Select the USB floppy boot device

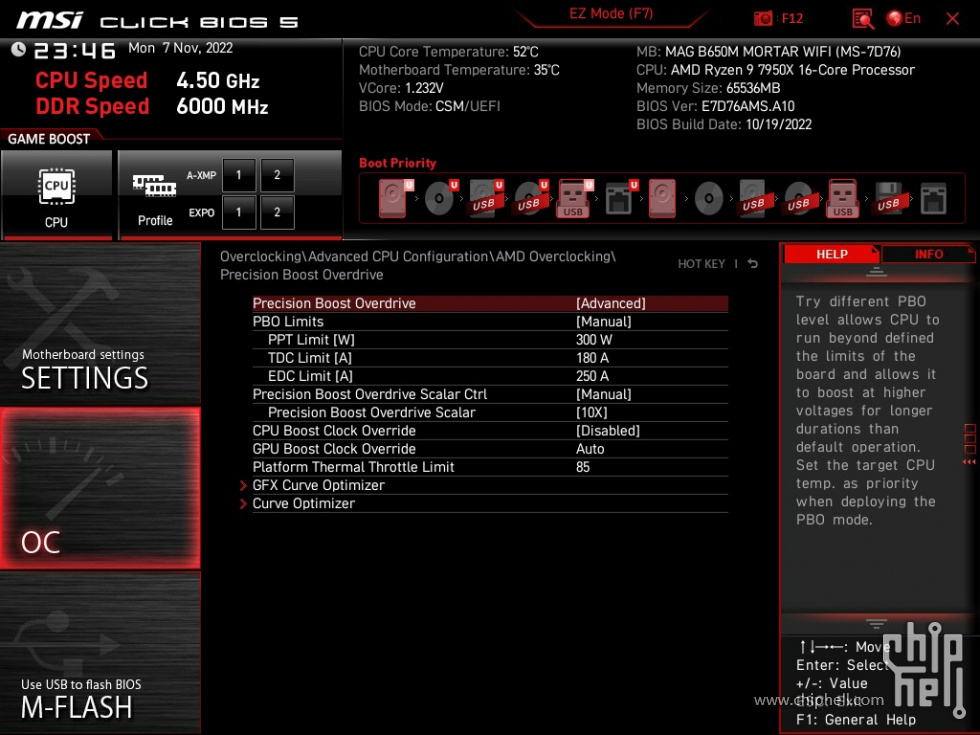point(889,199)
